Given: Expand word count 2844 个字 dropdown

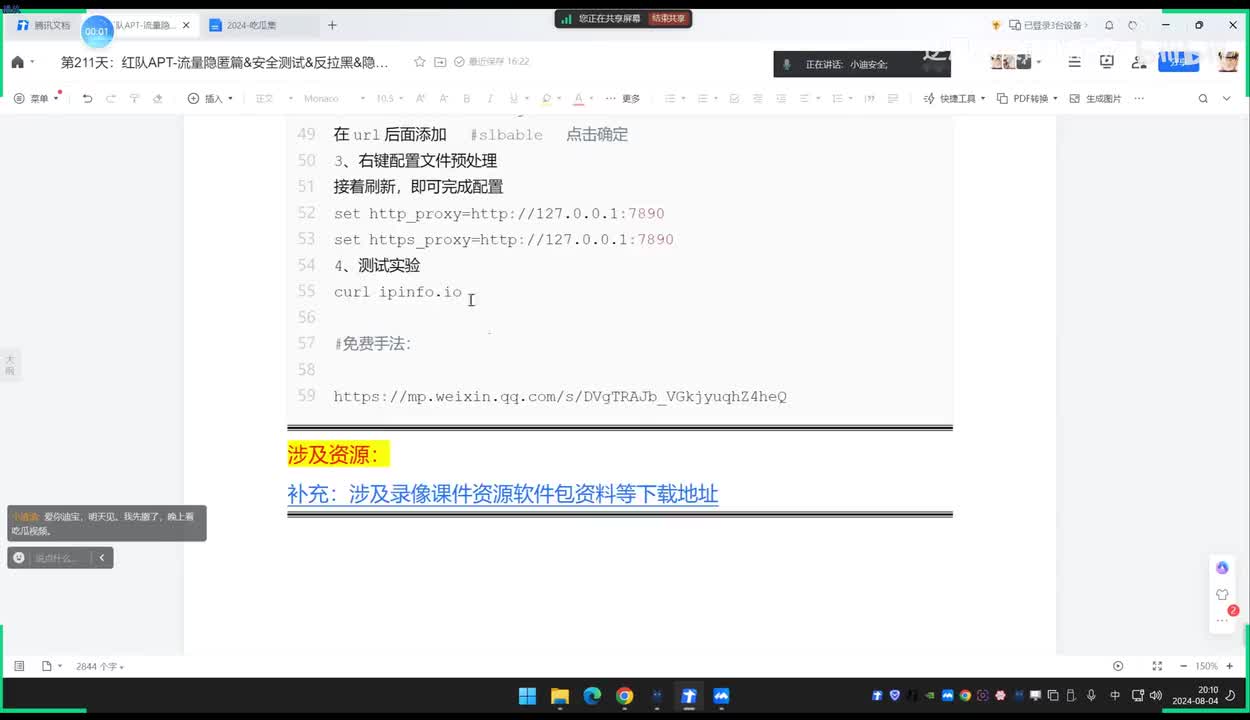Looking at the screenshot, I should pyautogui.click(x=100, y=666).
